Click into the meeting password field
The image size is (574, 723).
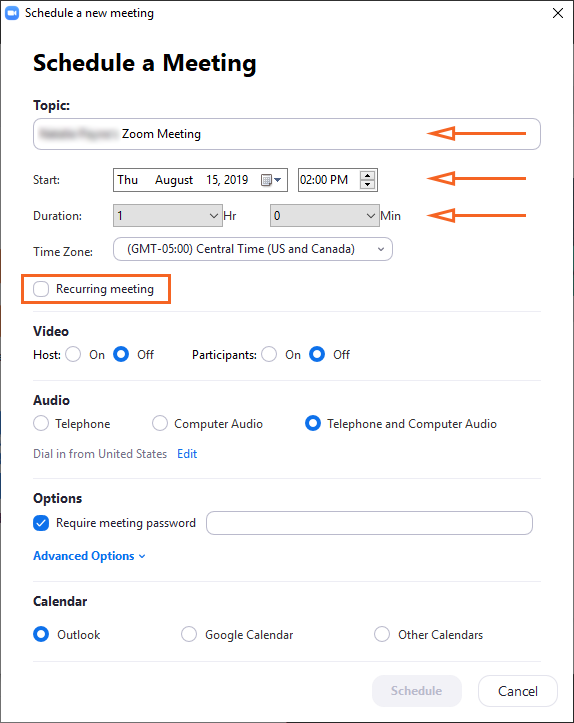[x=369, y=523]
